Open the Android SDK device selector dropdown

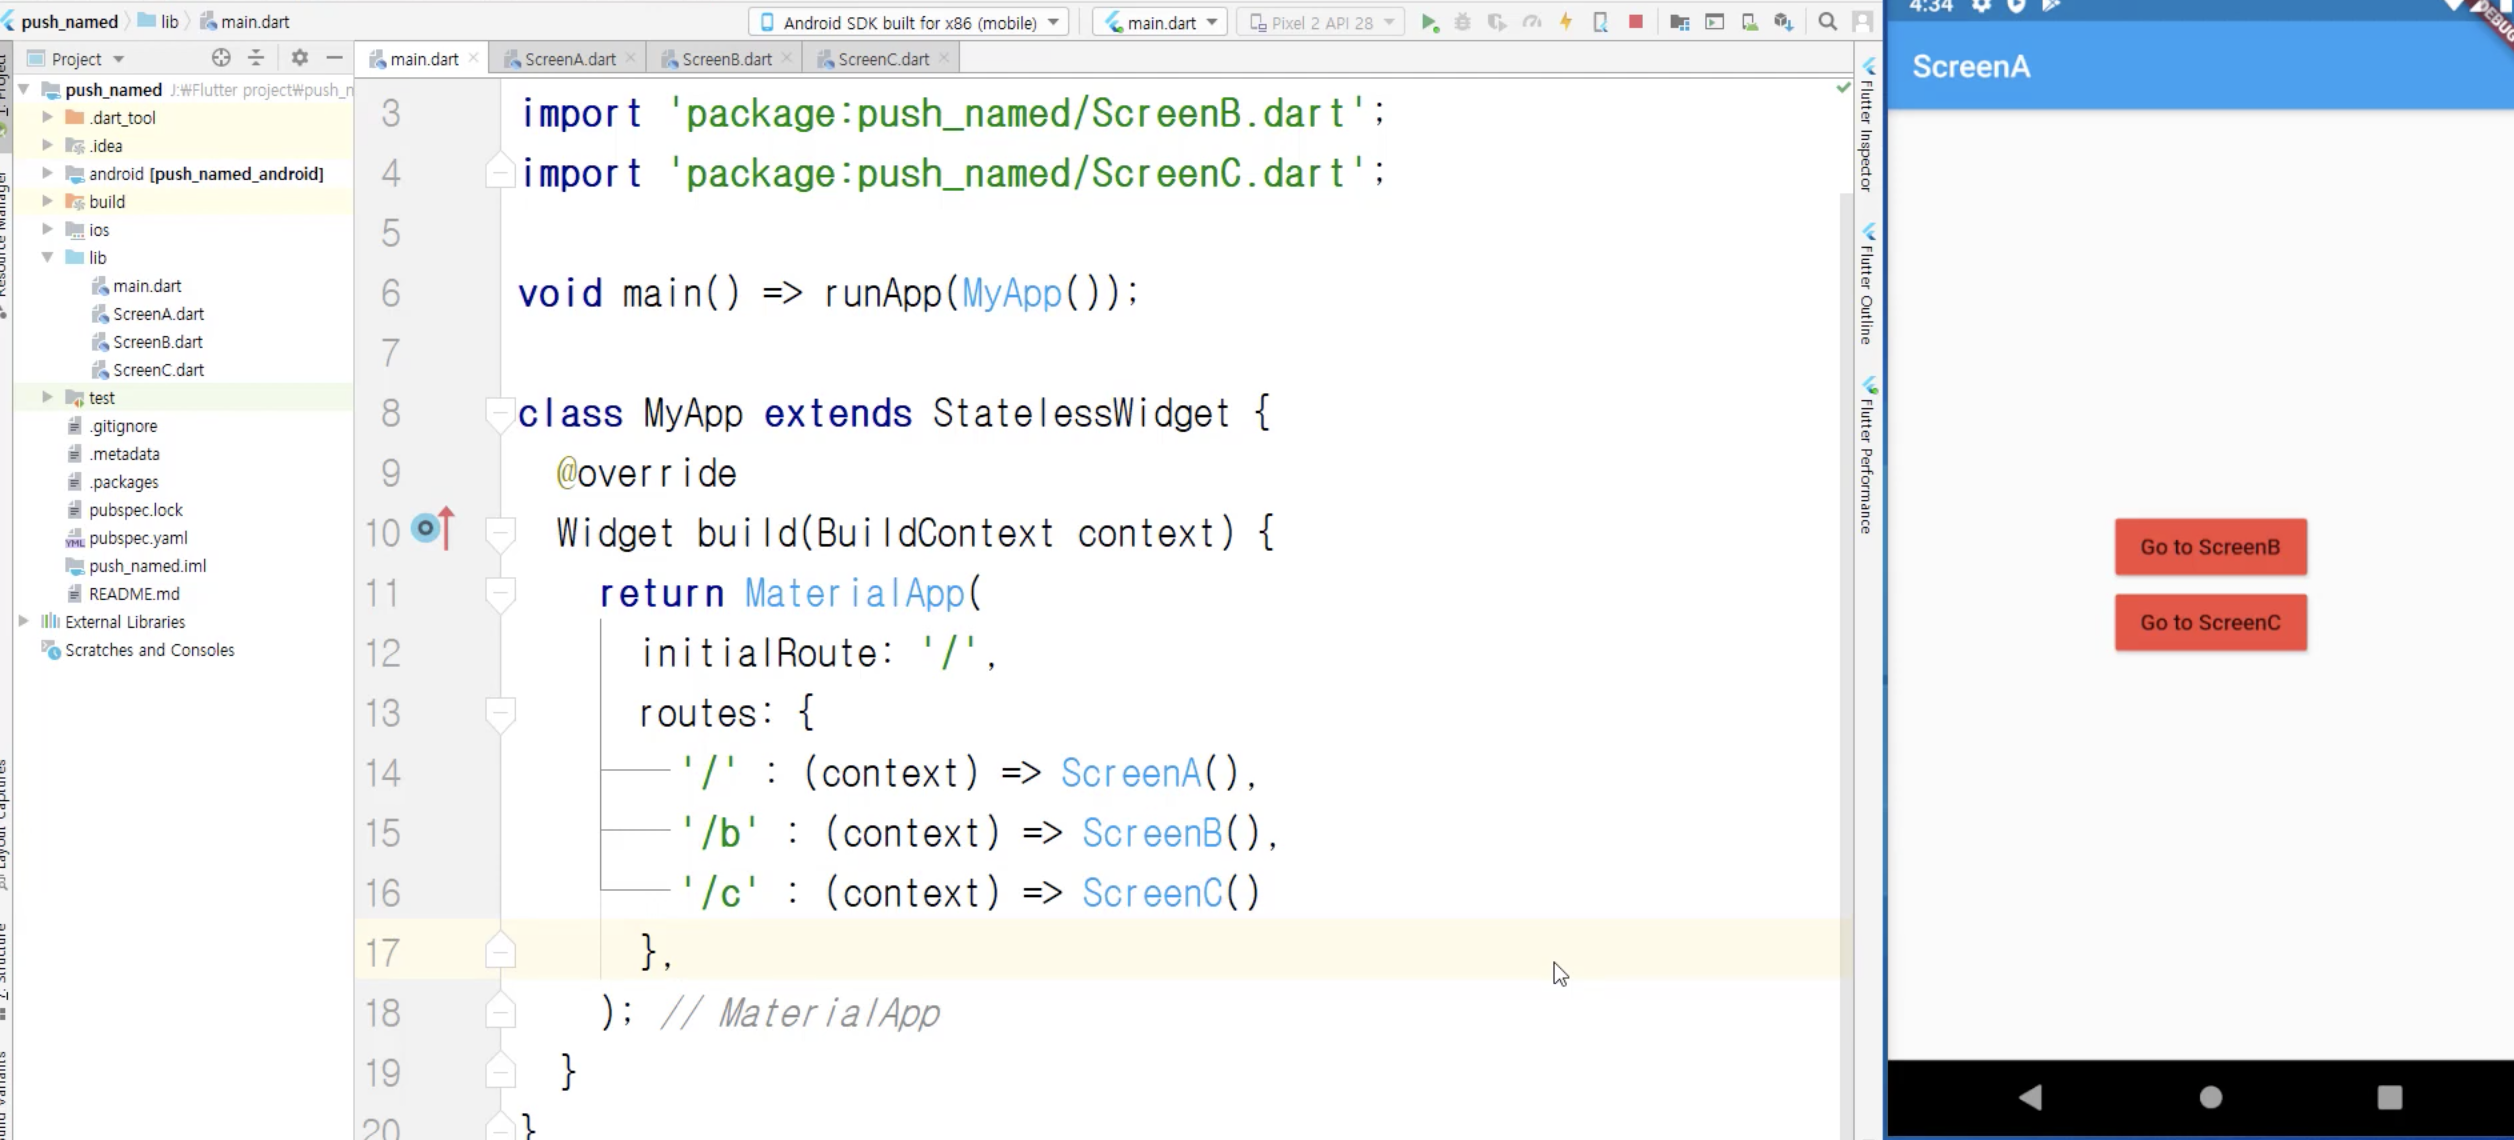(908, 22)
